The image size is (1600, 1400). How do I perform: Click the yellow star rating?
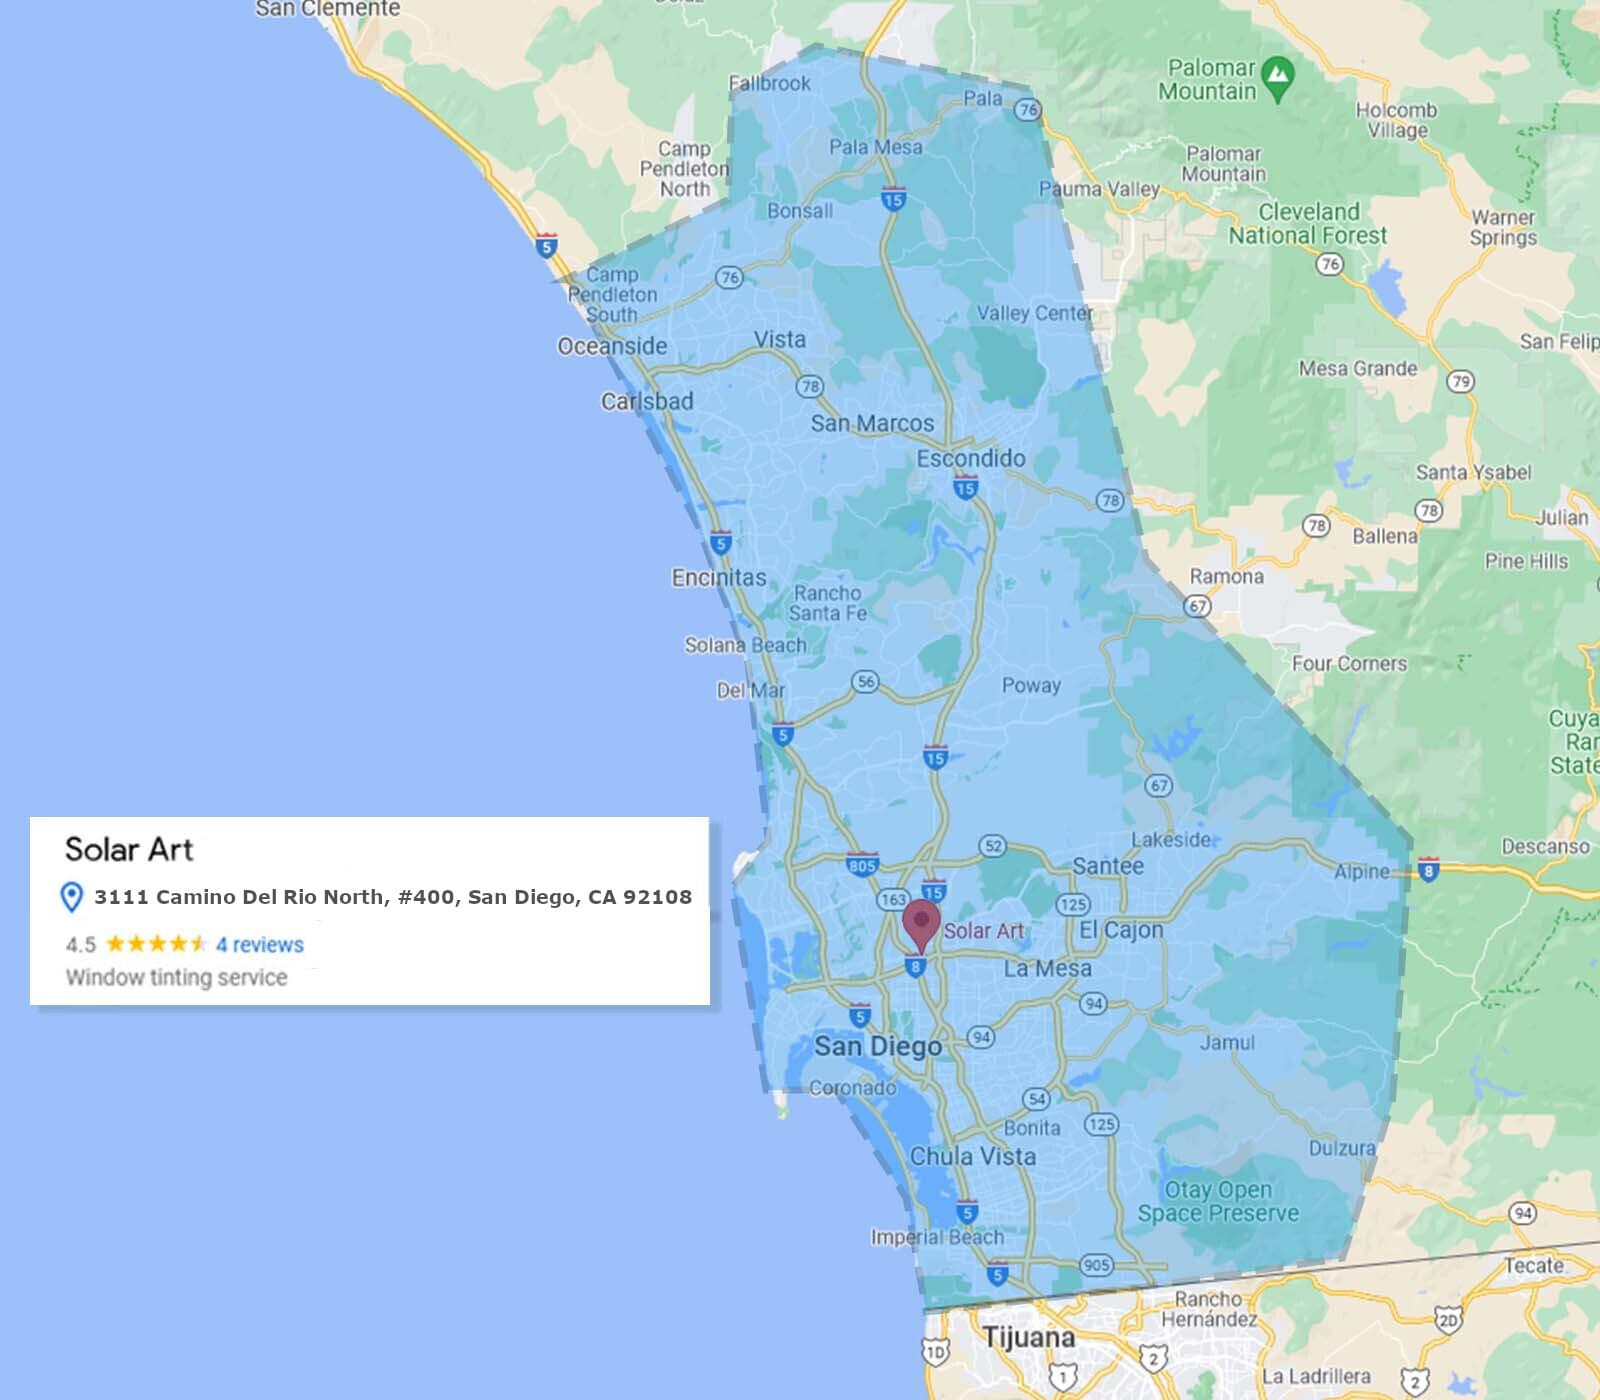[x=156, y=944]
